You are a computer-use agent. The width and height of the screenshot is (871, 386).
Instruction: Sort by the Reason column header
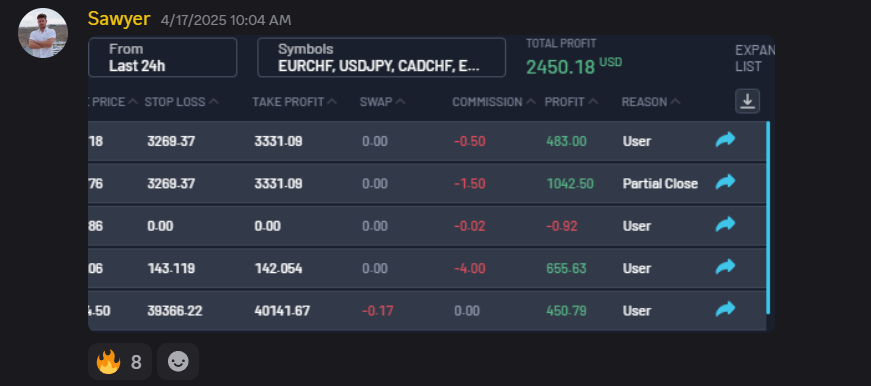click(650, 102)
